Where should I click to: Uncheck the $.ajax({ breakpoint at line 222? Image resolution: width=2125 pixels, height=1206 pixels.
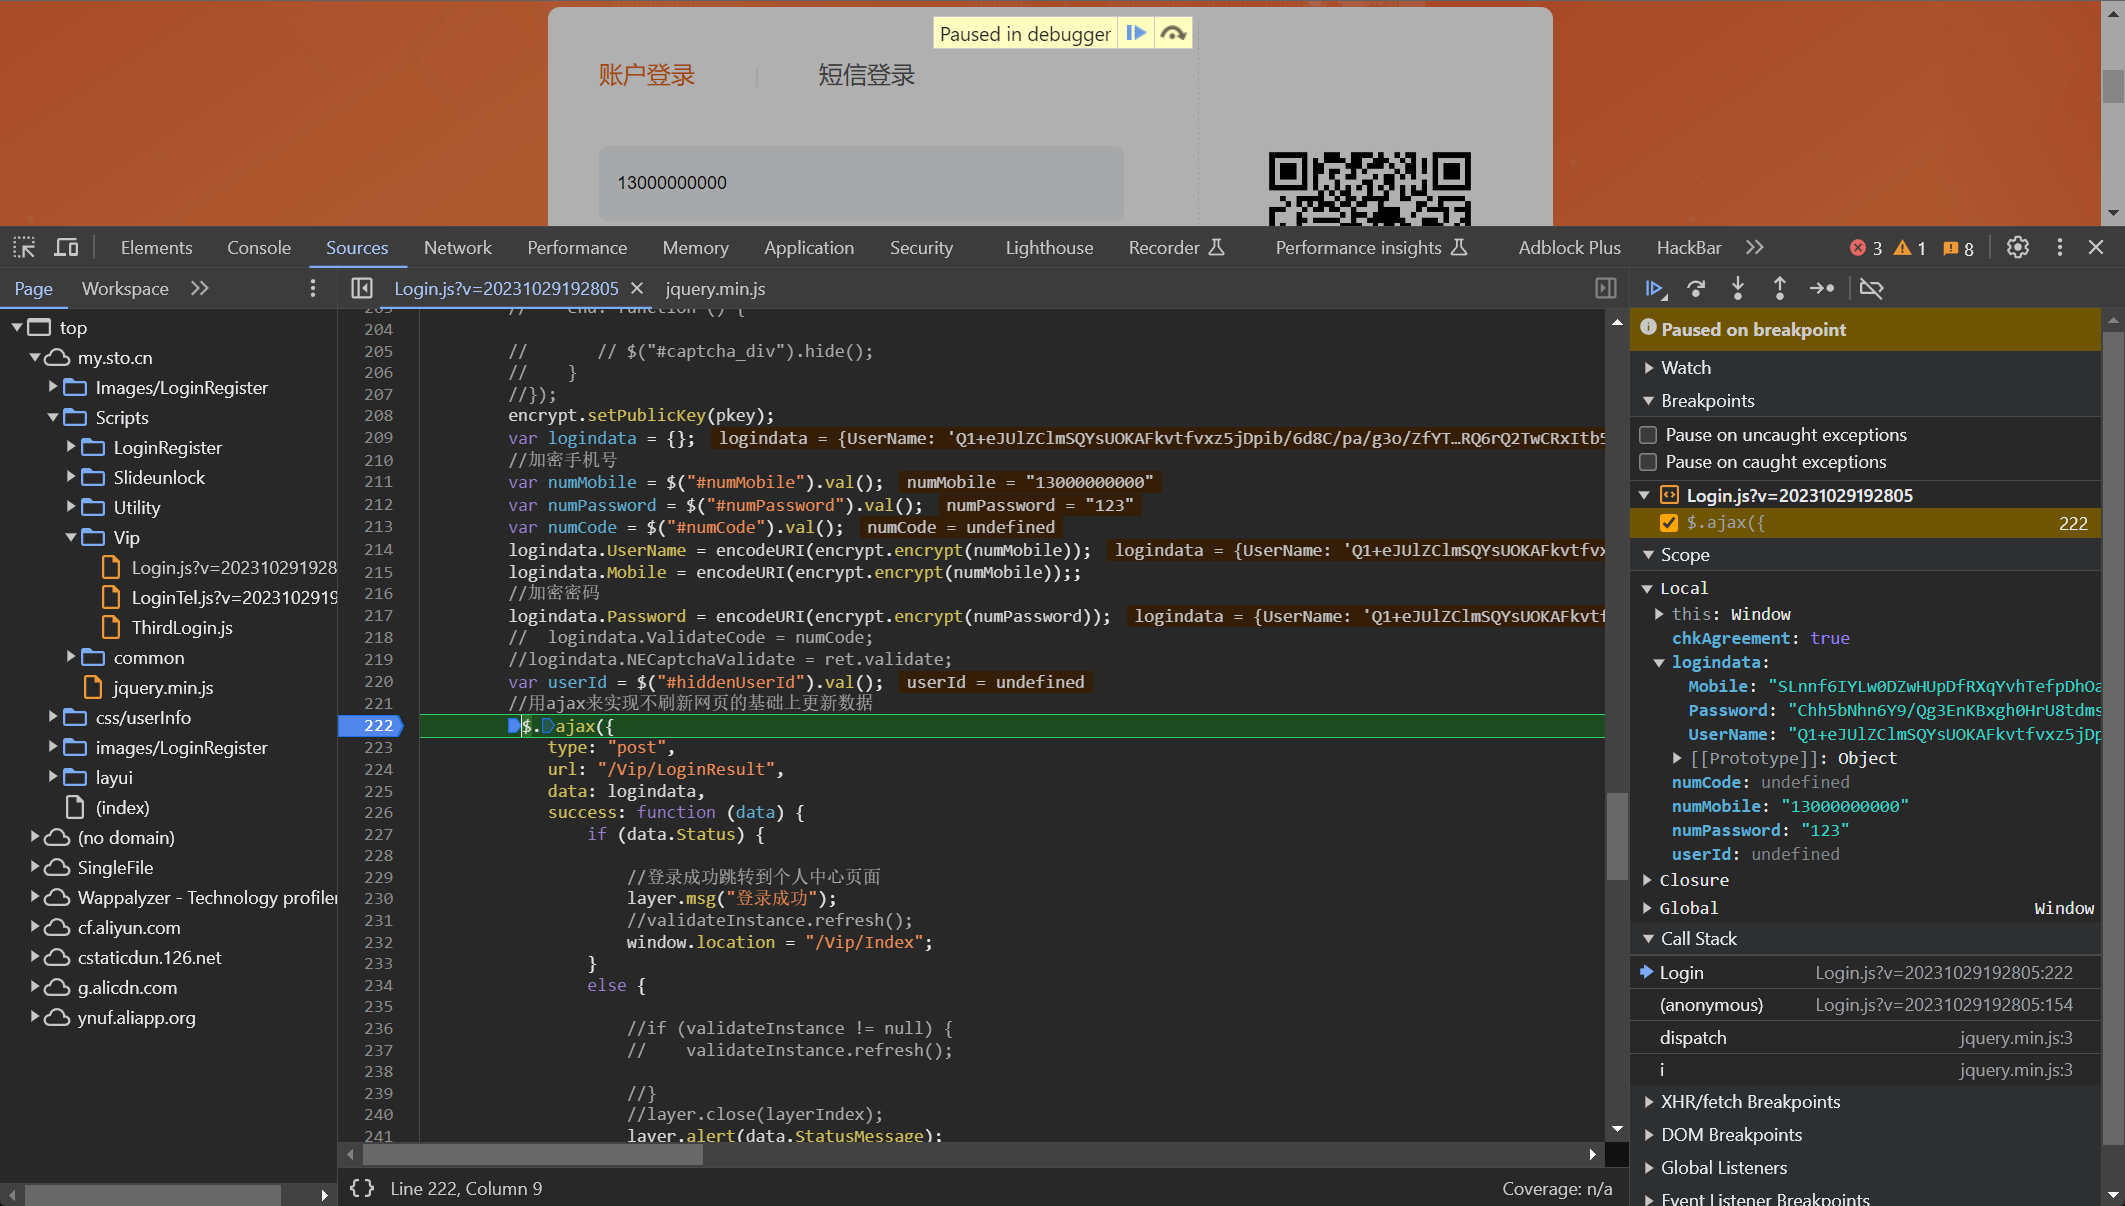point(1668,523)
